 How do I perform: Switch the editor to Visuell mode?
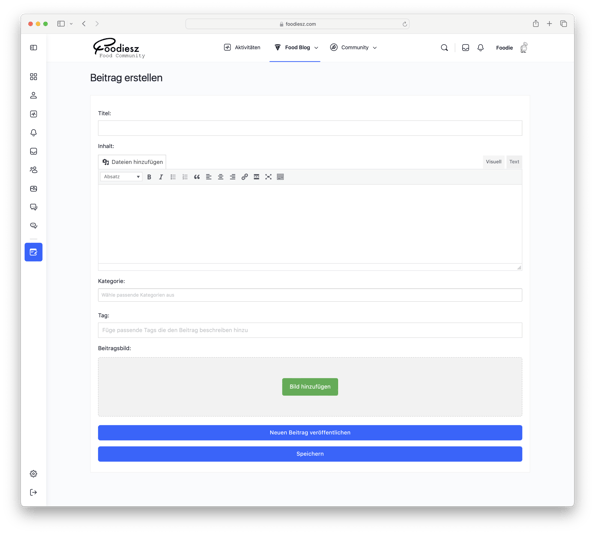493,162
